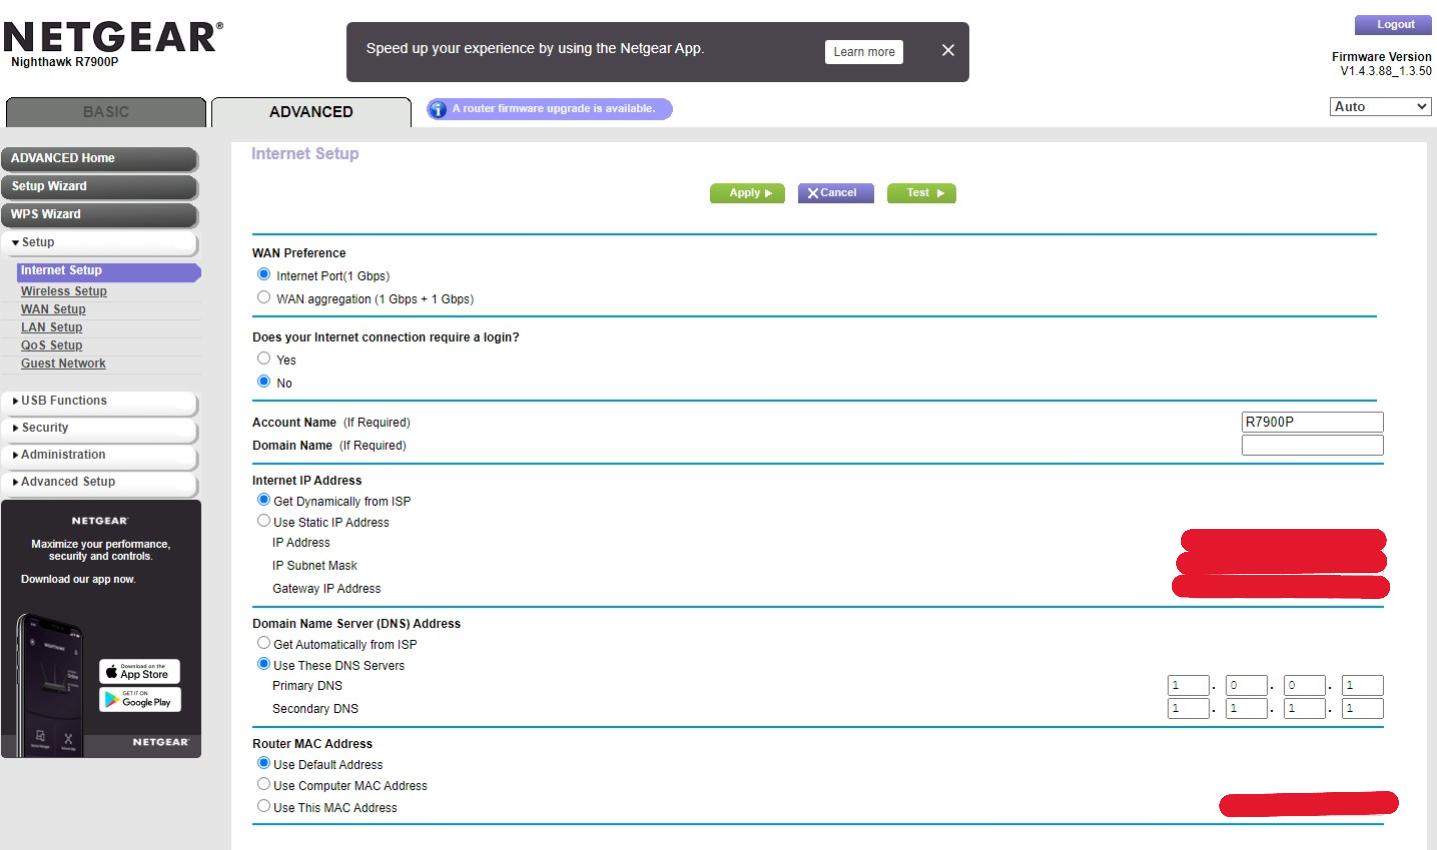Screen dimensions: 1437x850
Task: Open the Auto language dropdown
Action: pyautogui.click(x=1380, y=107)
